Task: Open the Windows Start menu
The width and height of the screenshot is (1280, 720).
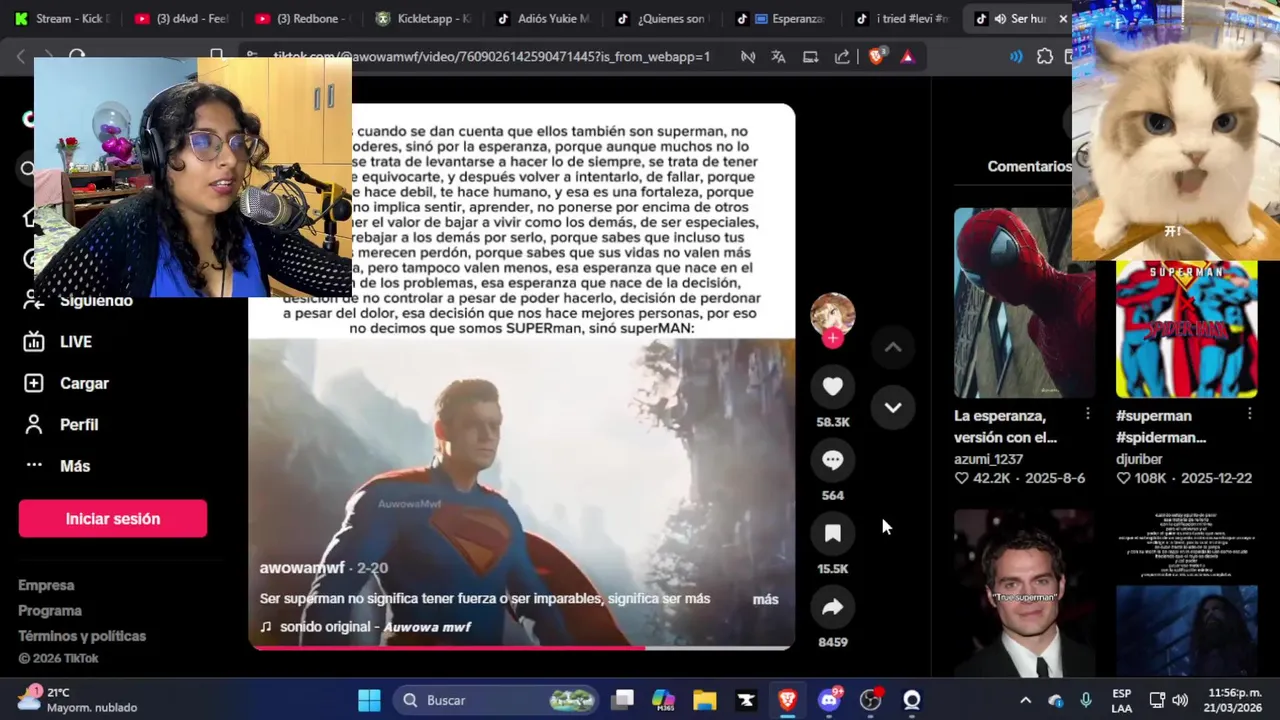Action: click(369, 700)
